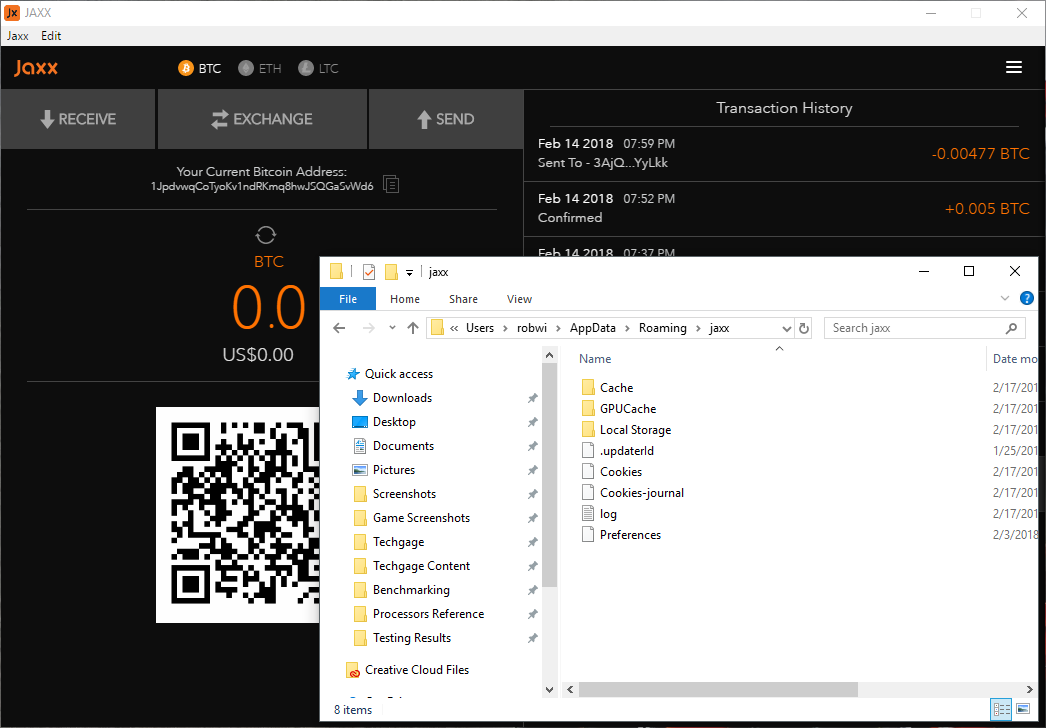
Task: Go back in Explorer
Action: coord(339,328)
